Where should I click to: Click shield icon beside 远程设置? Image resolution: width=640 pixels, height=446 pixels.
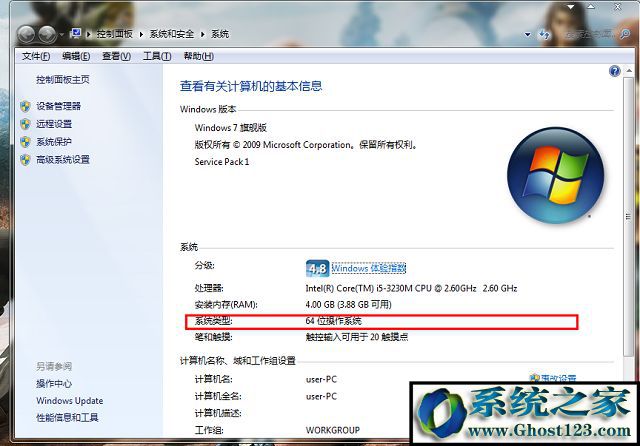pyautogui.click(x=25, y=124)
